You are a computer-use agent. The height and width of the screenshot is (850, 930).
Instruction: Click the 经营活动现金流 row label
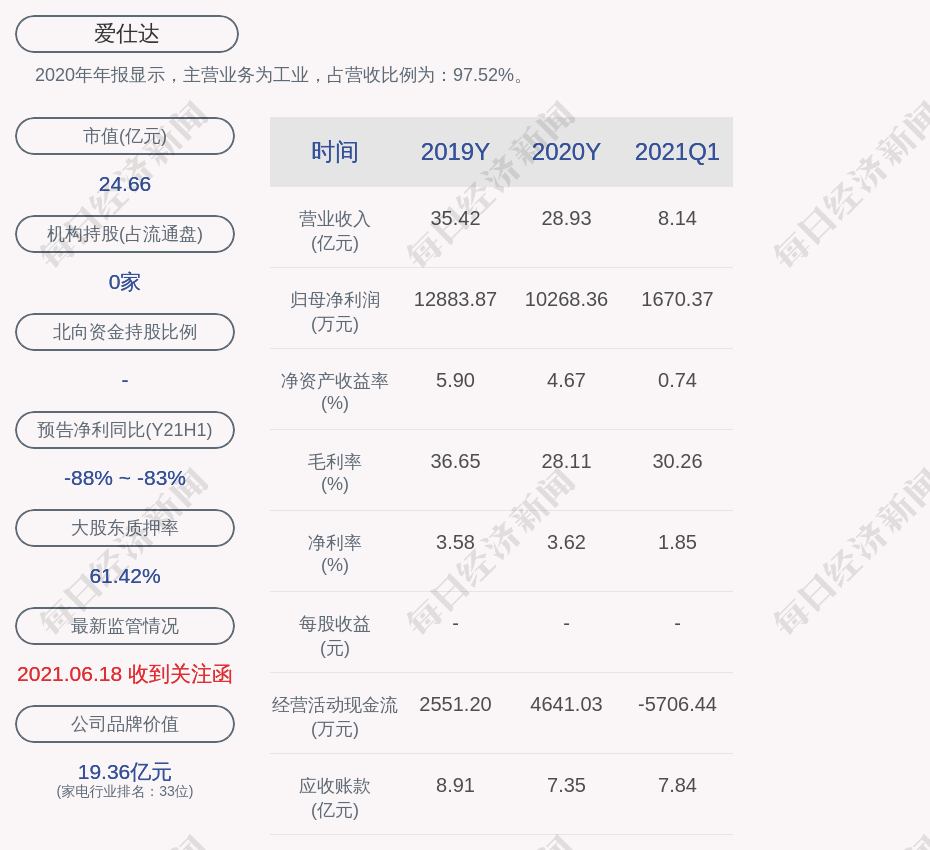[x=335, y=716]
